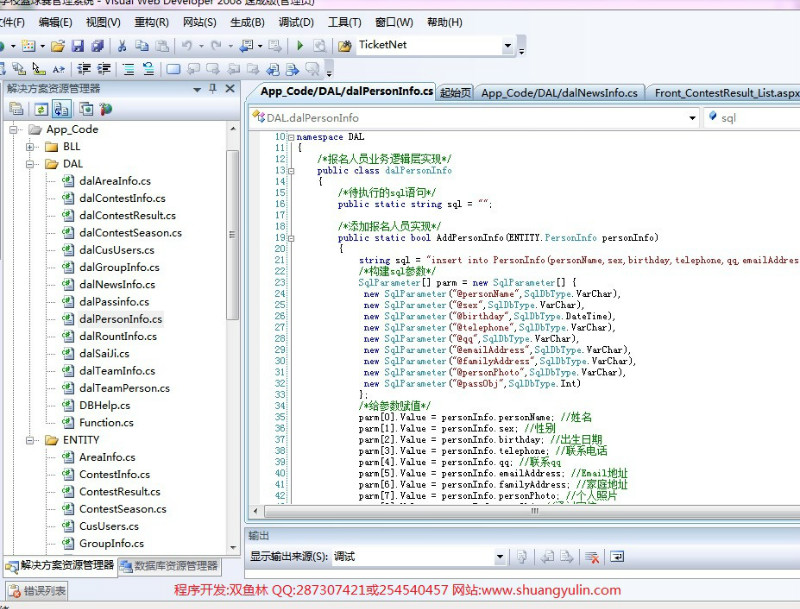The height and width of the screenshot is (609, 800).
Task: Switch to the 数据库资源管理器 tab
Action: pos(169,566)
